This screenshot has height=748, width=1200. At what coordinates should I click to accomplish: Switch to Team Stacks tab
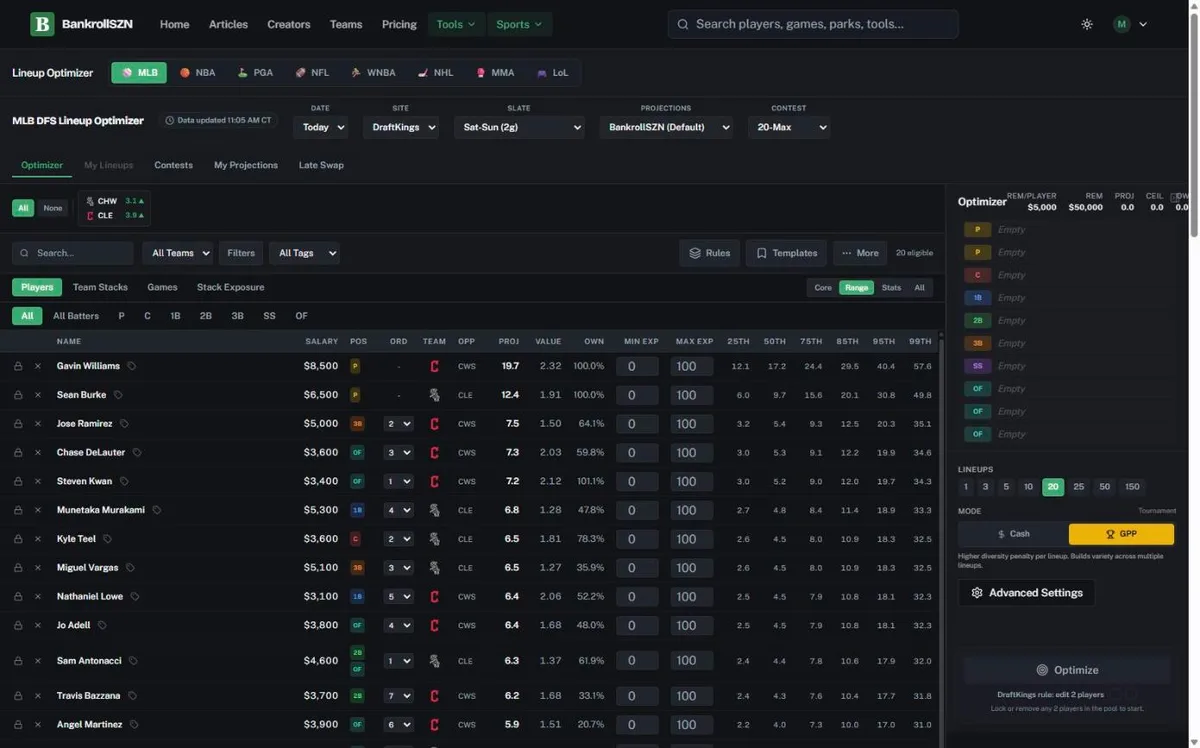pyautogui.click(x=100, y=287)
